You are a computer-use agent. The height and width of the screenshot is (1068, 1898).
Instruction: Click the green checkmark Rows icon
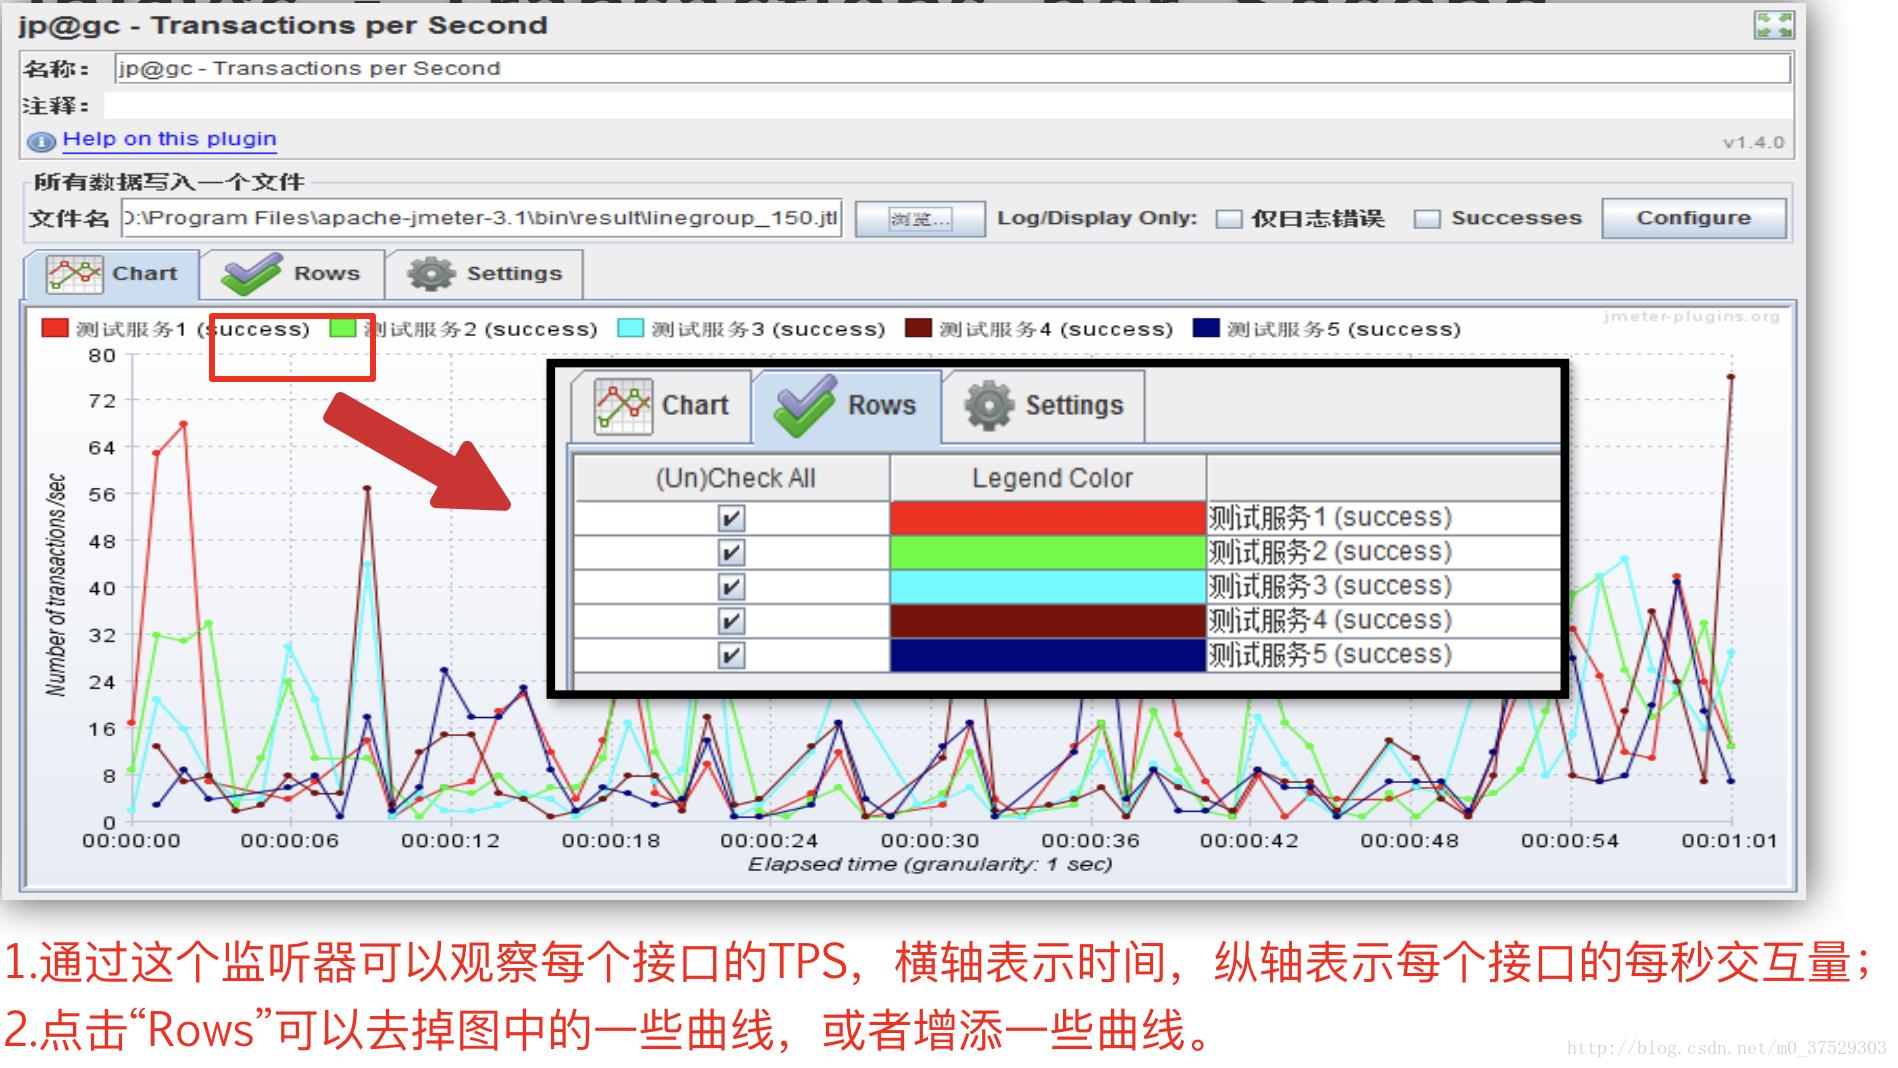pyautogui.click(x=252, y=270)
